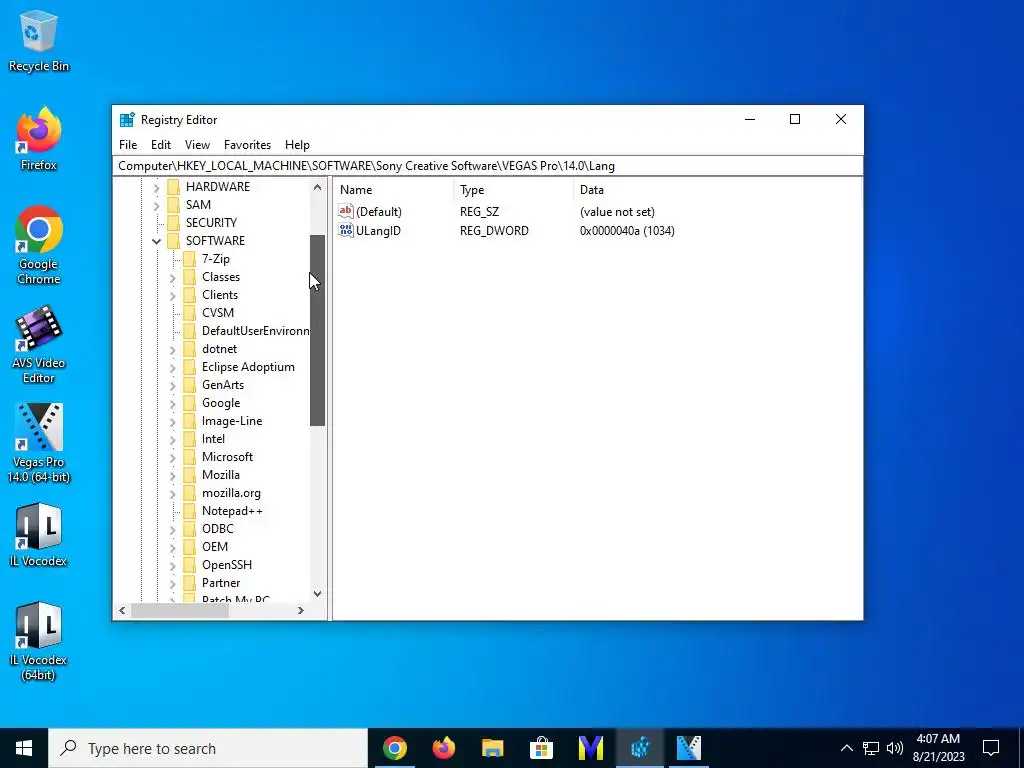Image resolution: width=1024 pixels, height=768 pixels.
Task: Click the Registry Editor taskbar icon
Action: [639, 748]
